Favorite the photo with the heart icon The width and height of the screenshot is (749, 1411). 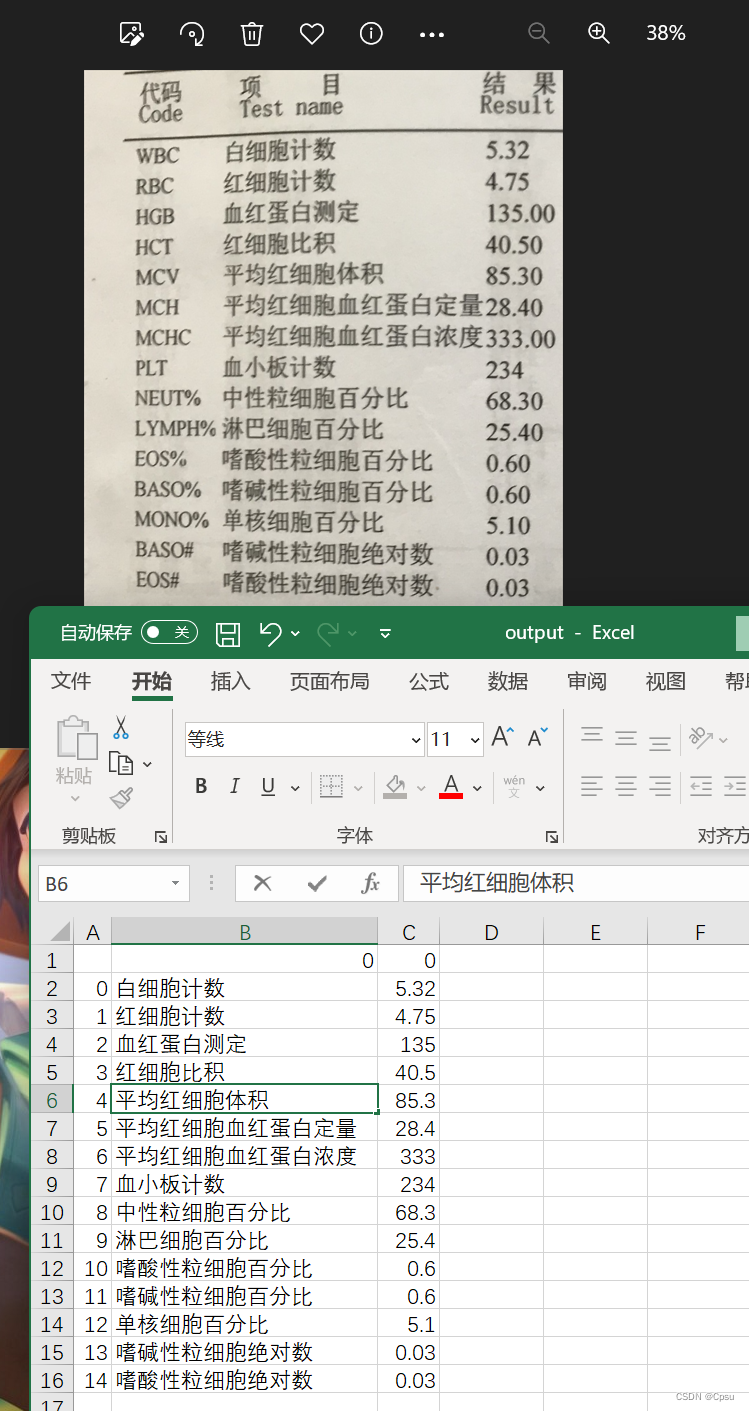click(x=312, y=34)
